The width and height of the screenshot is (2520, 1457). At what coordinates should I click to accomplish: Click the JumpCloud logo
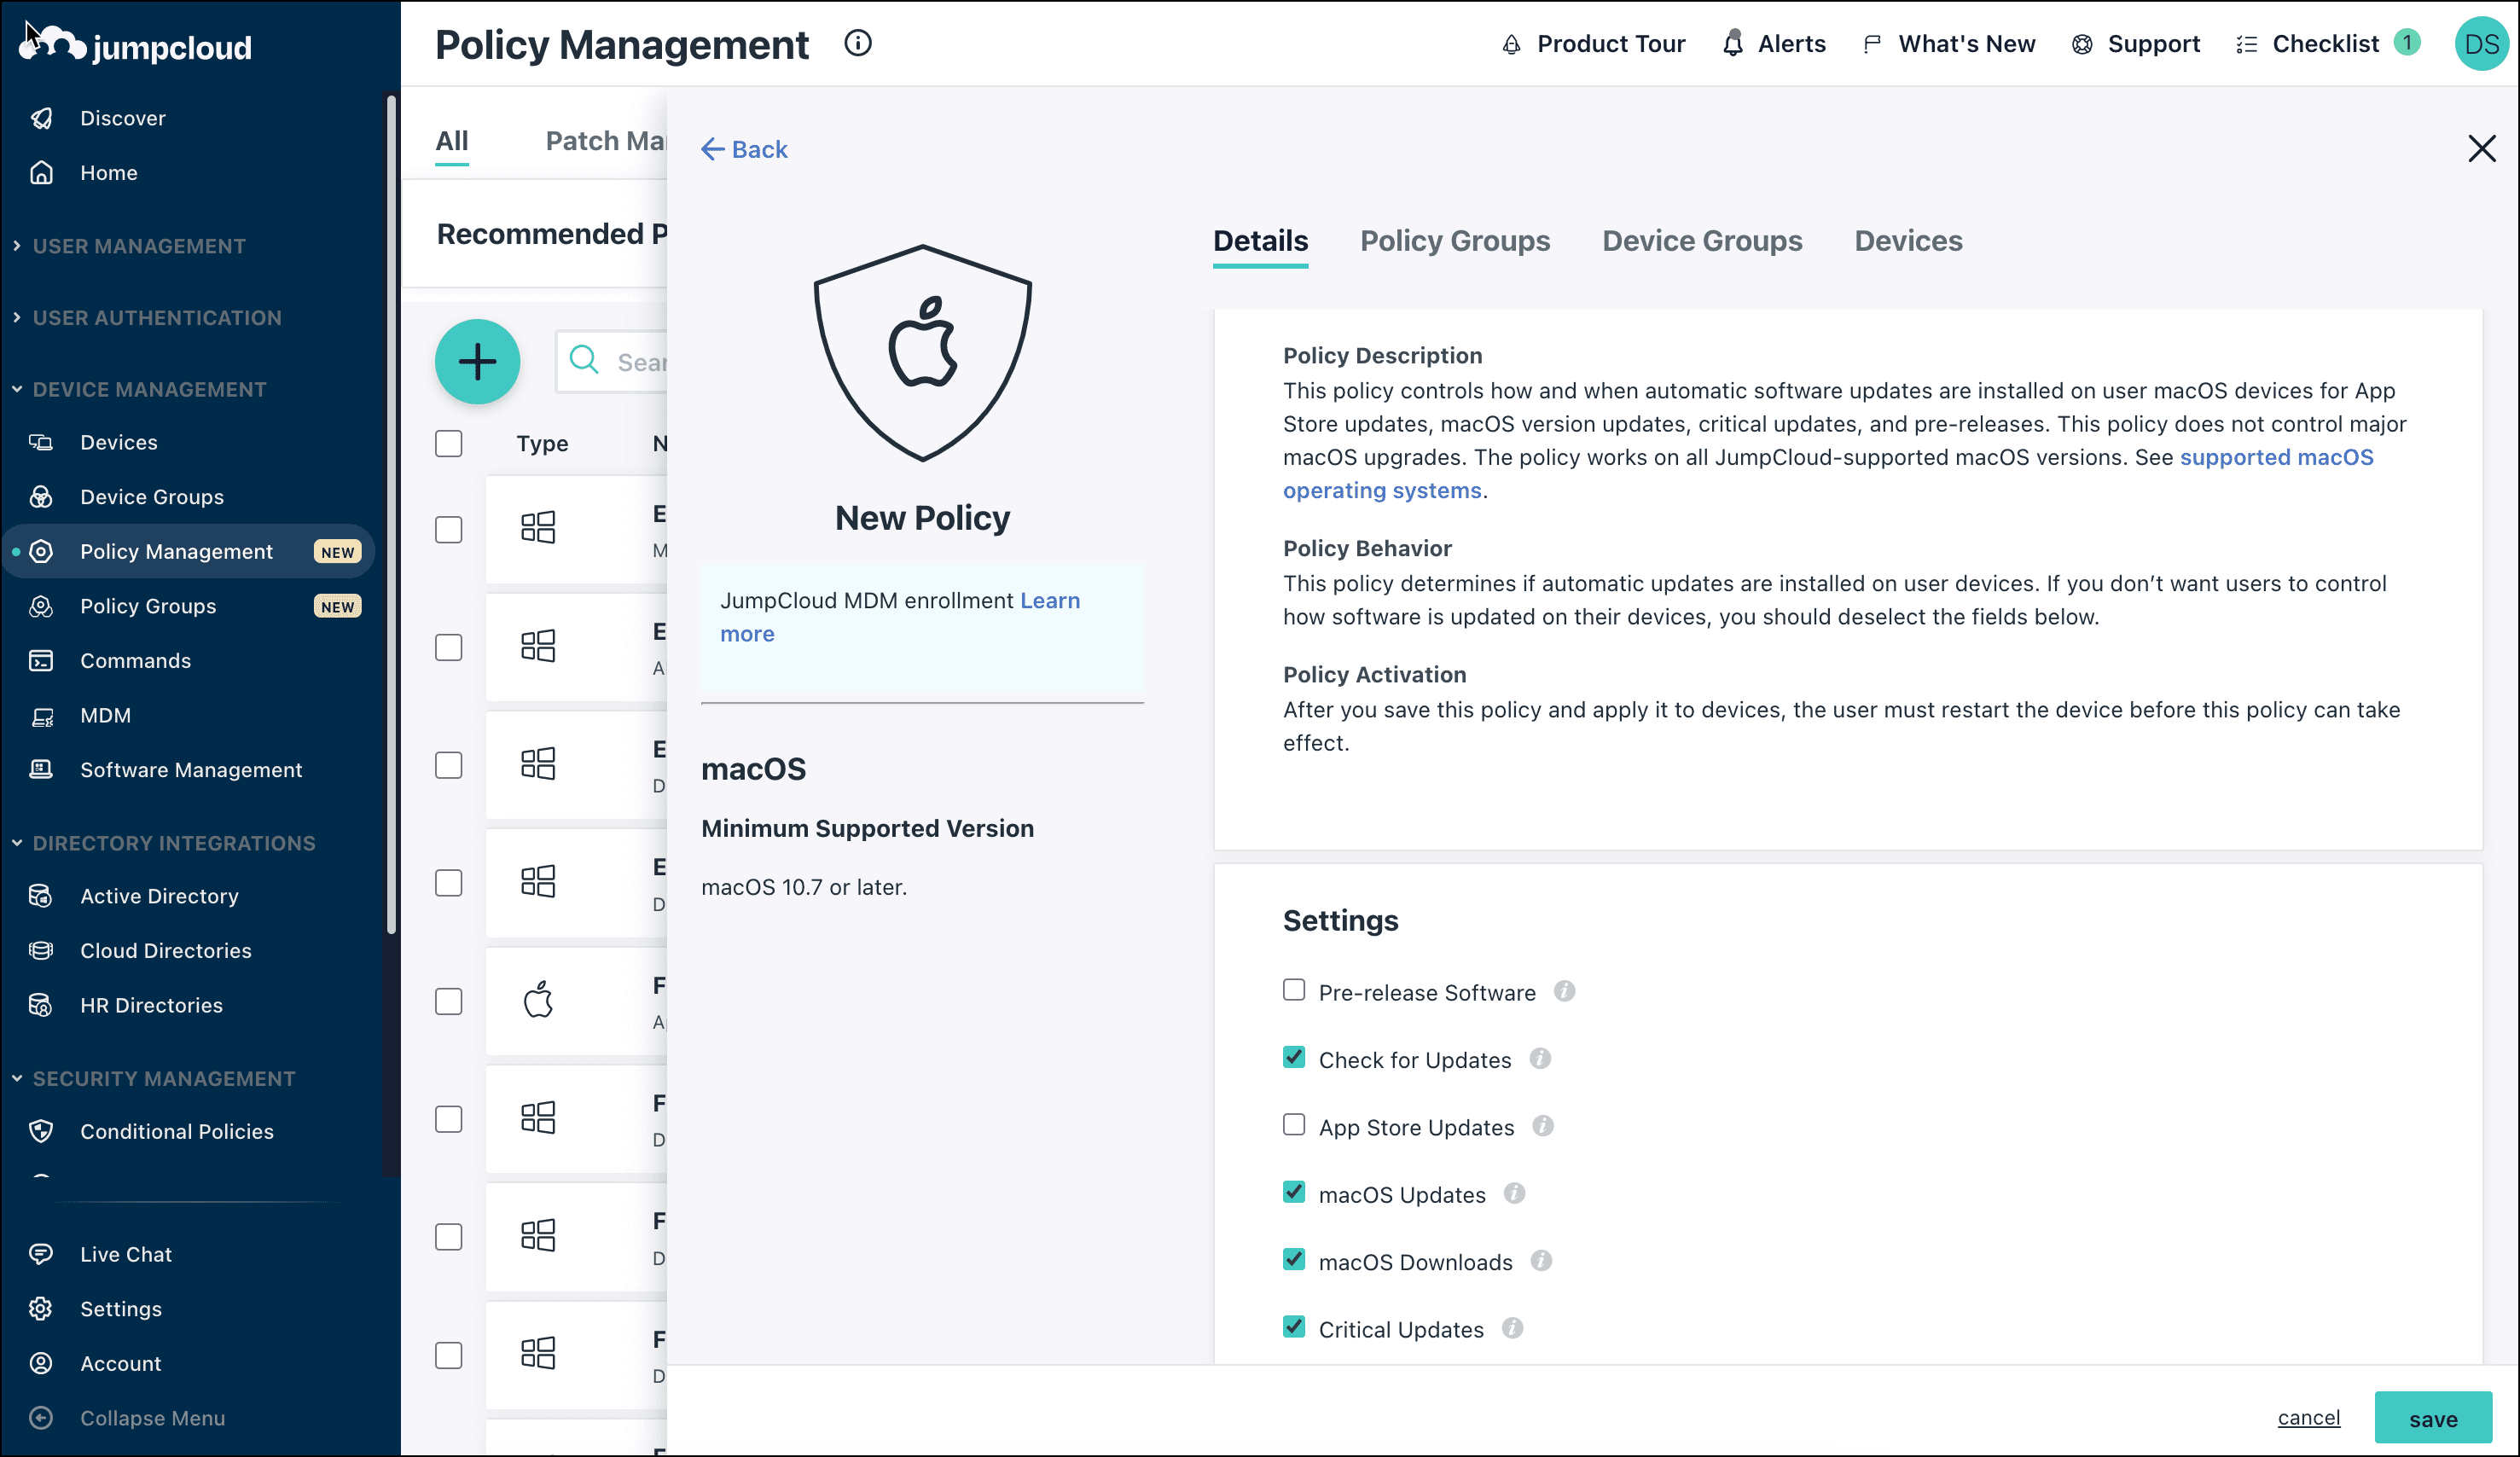[x=136, y=46]
